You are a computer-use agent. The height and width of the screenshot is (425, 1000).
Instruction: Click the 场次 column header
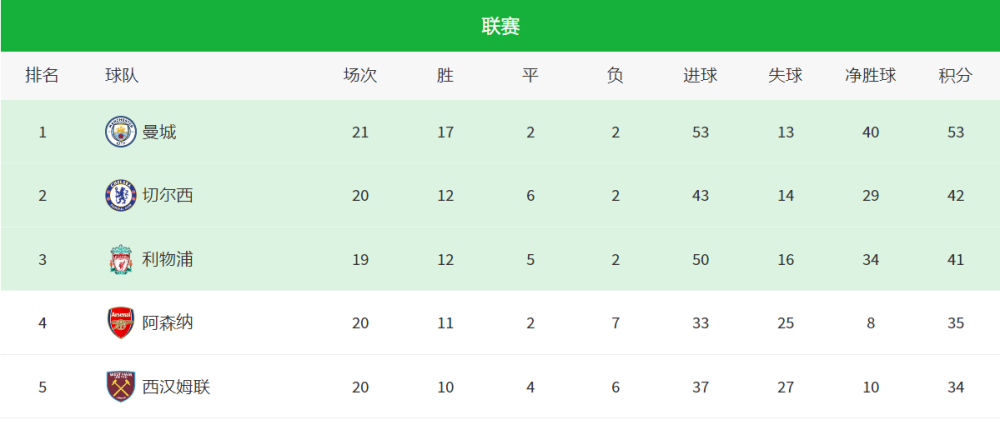[x=360, y=76]
